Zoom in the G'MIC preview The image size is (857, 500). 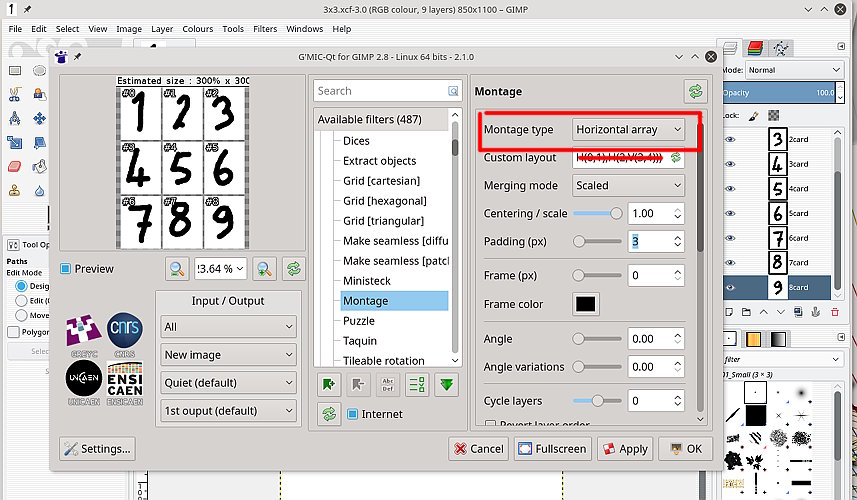(x=265, y=269)
